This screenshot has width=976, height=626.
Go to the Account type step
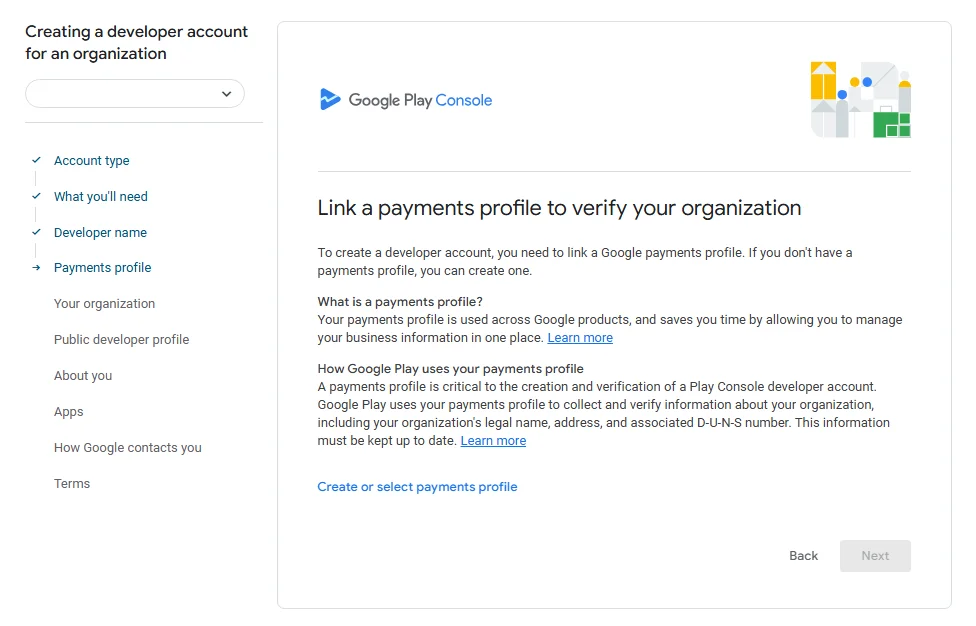[91, 161]
